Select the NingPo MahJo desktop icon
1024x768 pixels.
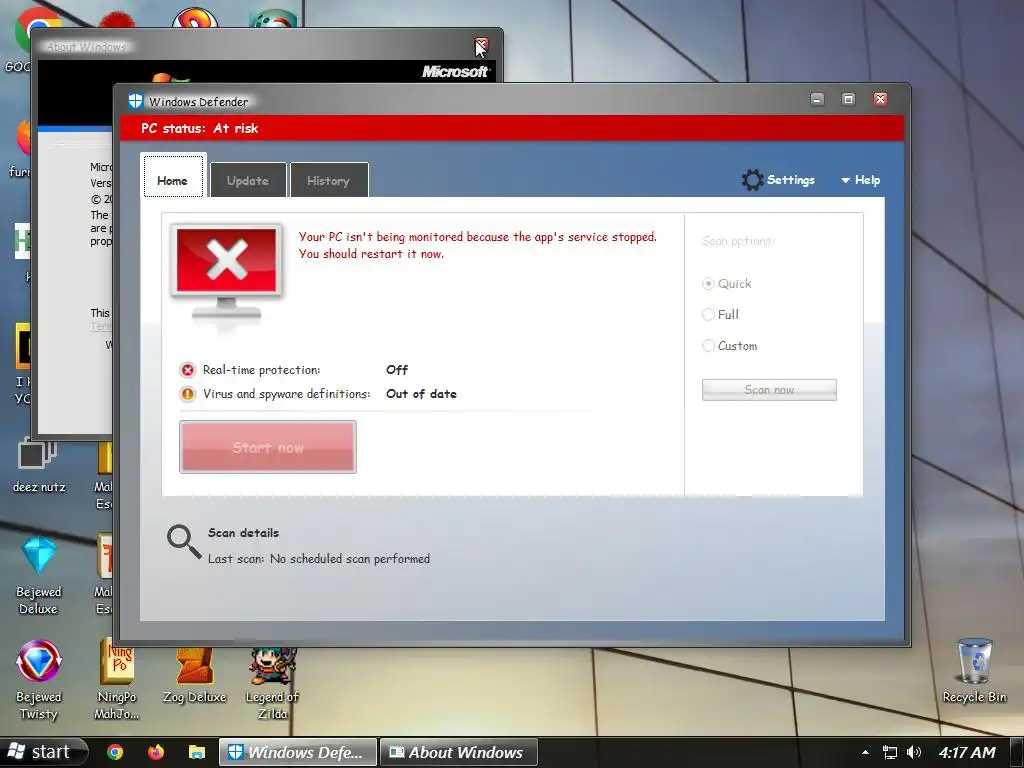pyautogui.click(x=117, y=680)
